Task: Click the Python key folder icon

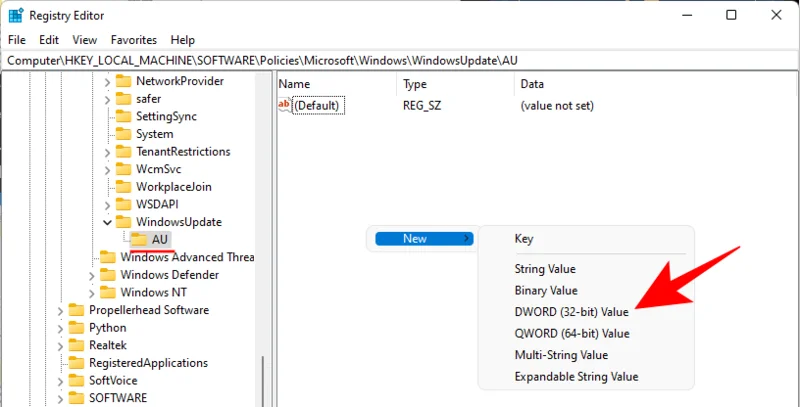Action: (76, 327)
